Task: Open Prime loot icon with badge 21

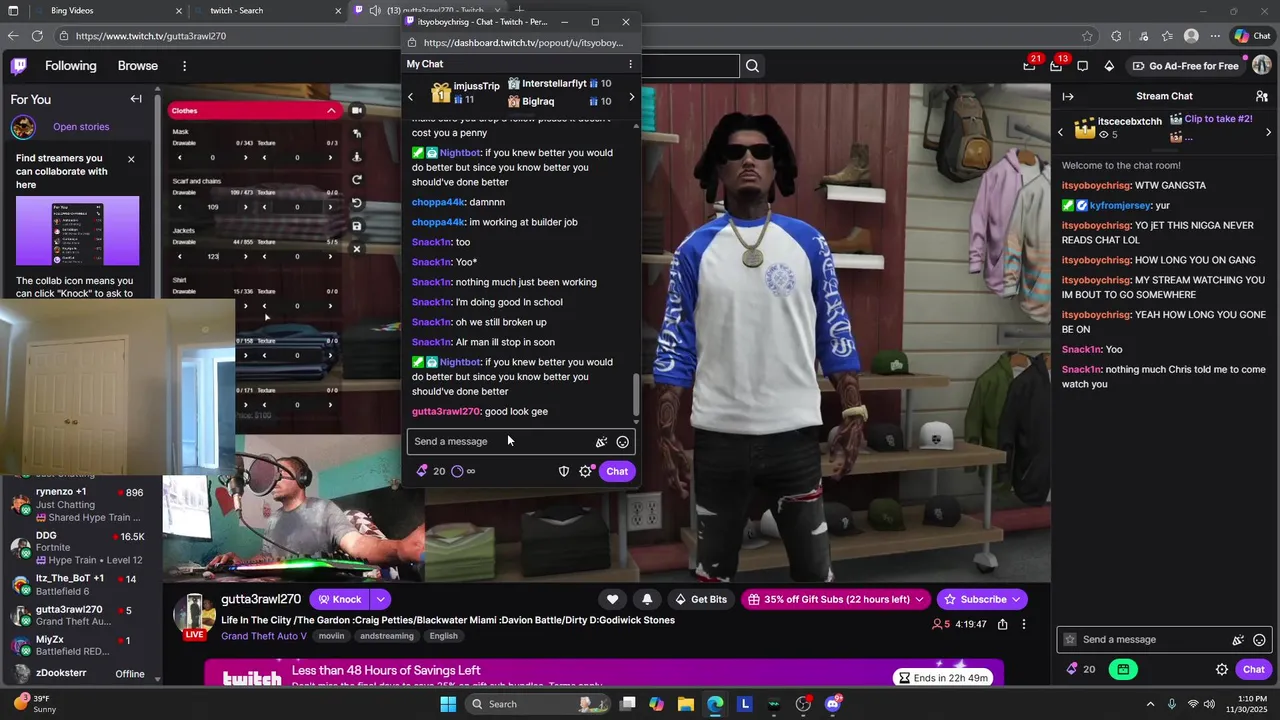Action: pyautogui.click(x=1029, y=66)
